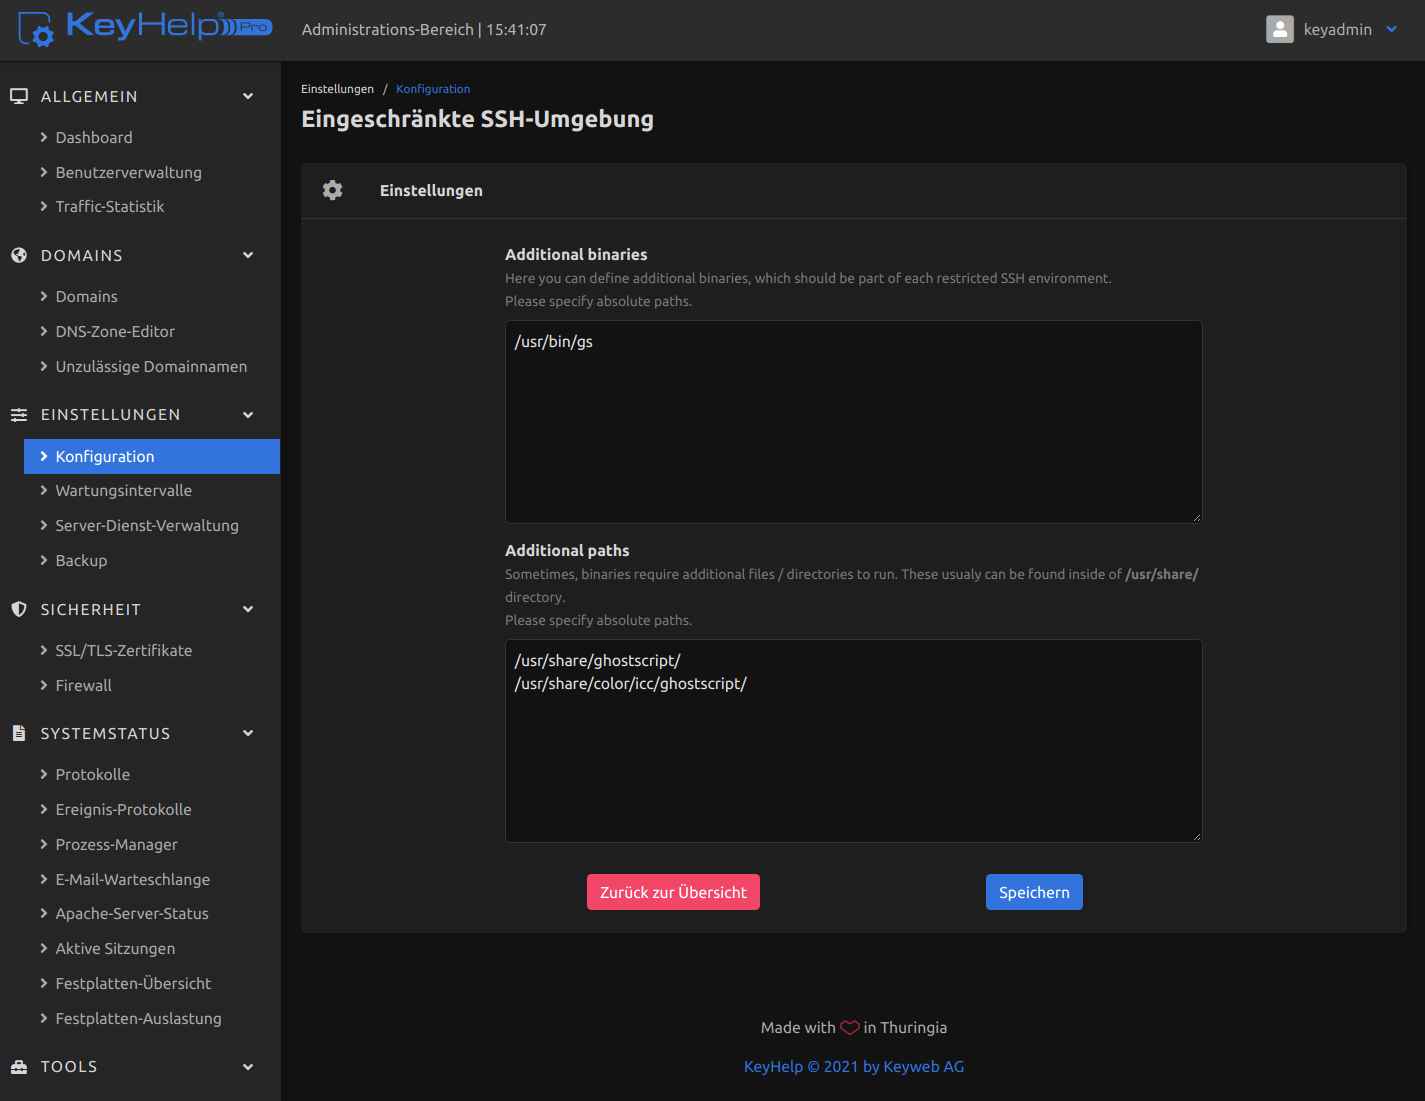The image size is (1425, 1101).
Task: Collapse the Allgemein section chevron
Action: coord(248,96)
